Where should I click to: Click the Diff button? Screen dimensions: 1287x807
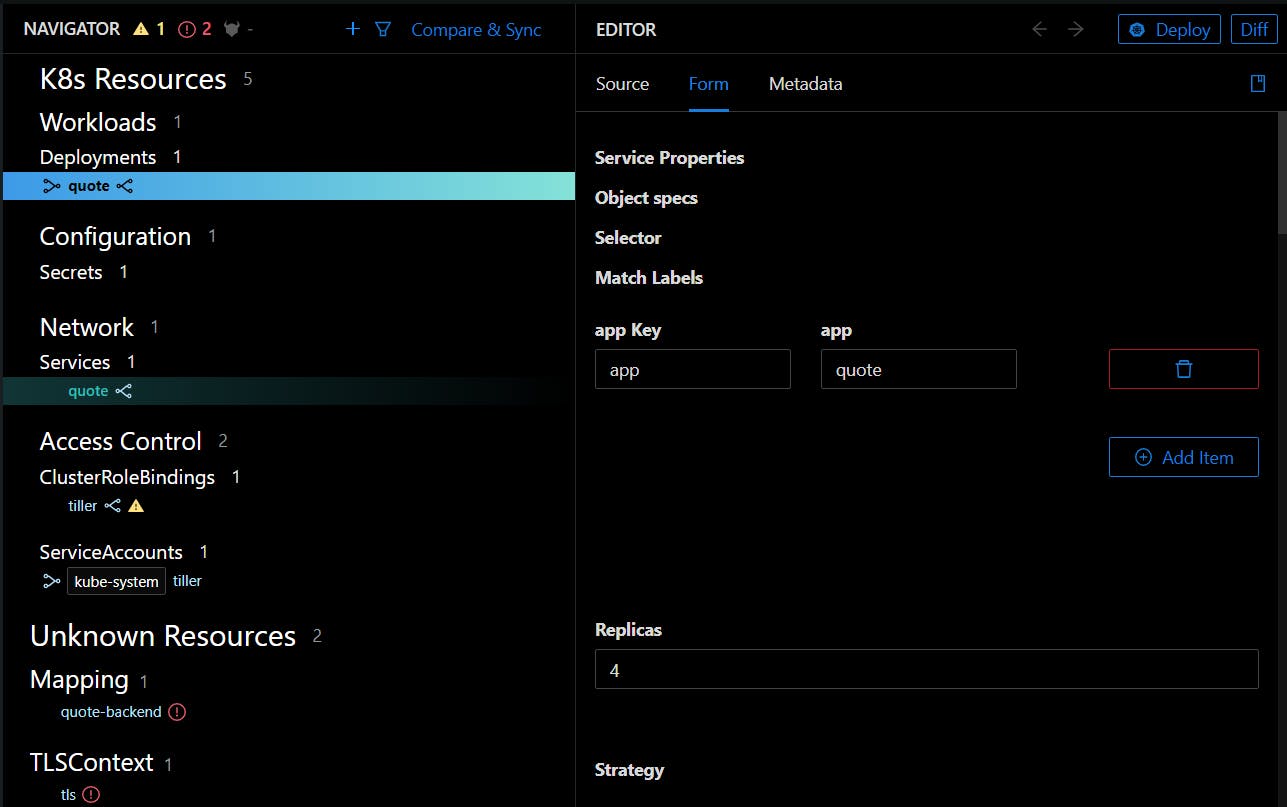pyautogui.click(x=1254, y=30)
